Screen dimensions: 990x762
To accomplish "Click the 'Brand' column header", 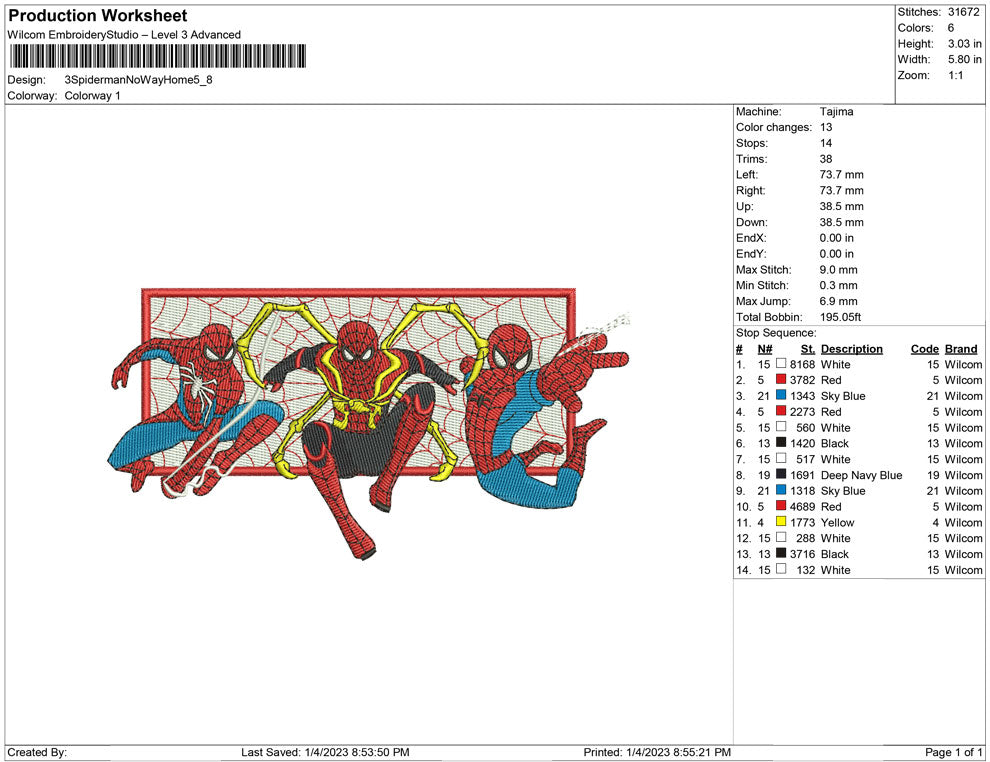I will 961,349.
